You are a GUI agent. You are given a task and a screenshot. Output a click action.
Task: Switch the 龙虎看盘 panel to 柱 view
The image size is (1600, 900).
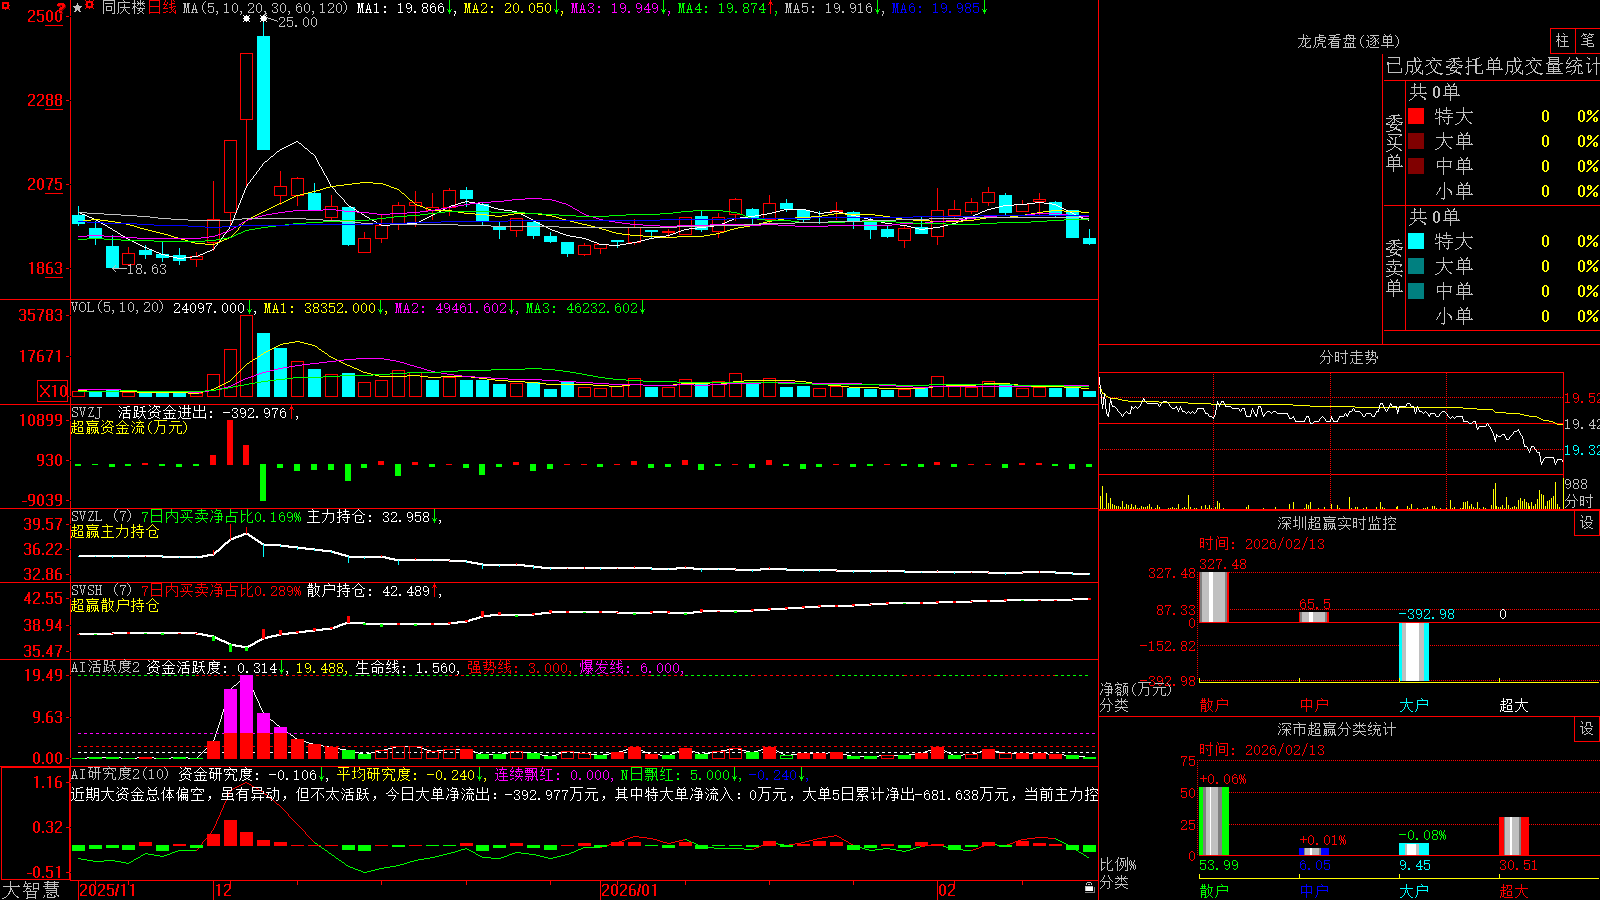click(1562, 40)
